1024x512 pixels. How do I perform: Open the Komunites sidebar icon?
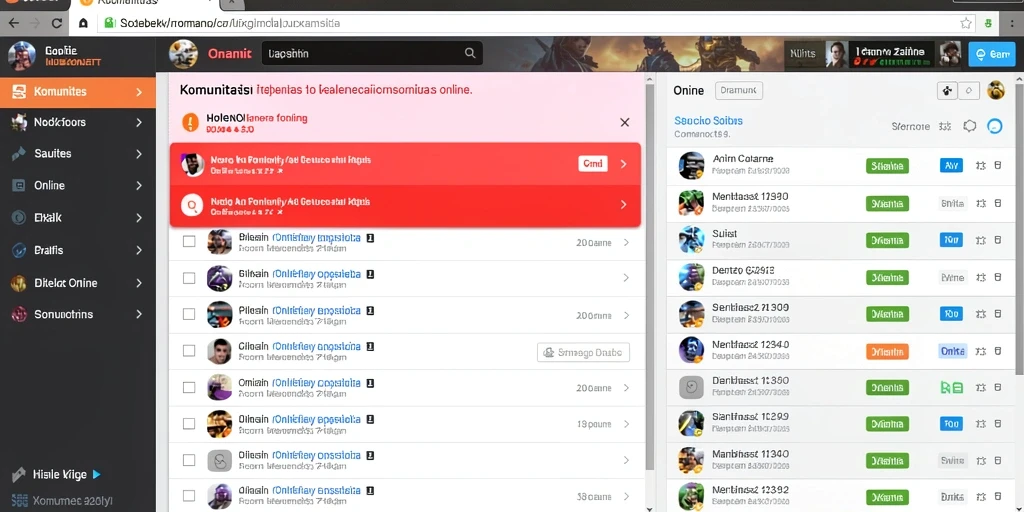[x=19, y=92]
